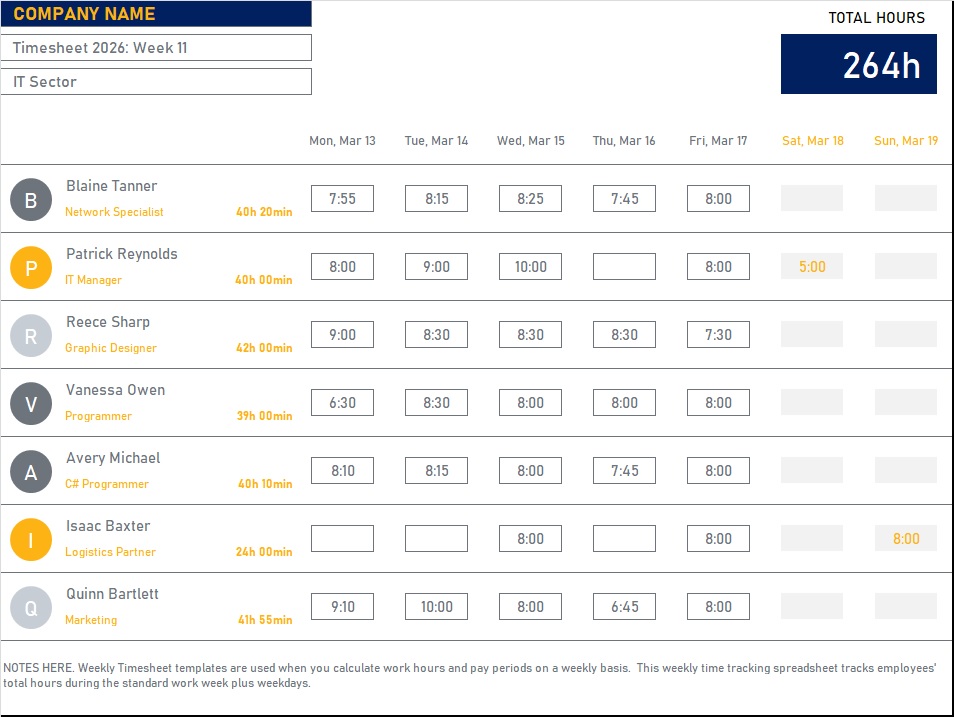
Task: Click Patrick Reynolds' empty Thursday hours box
Action: [x=624, y=267]
